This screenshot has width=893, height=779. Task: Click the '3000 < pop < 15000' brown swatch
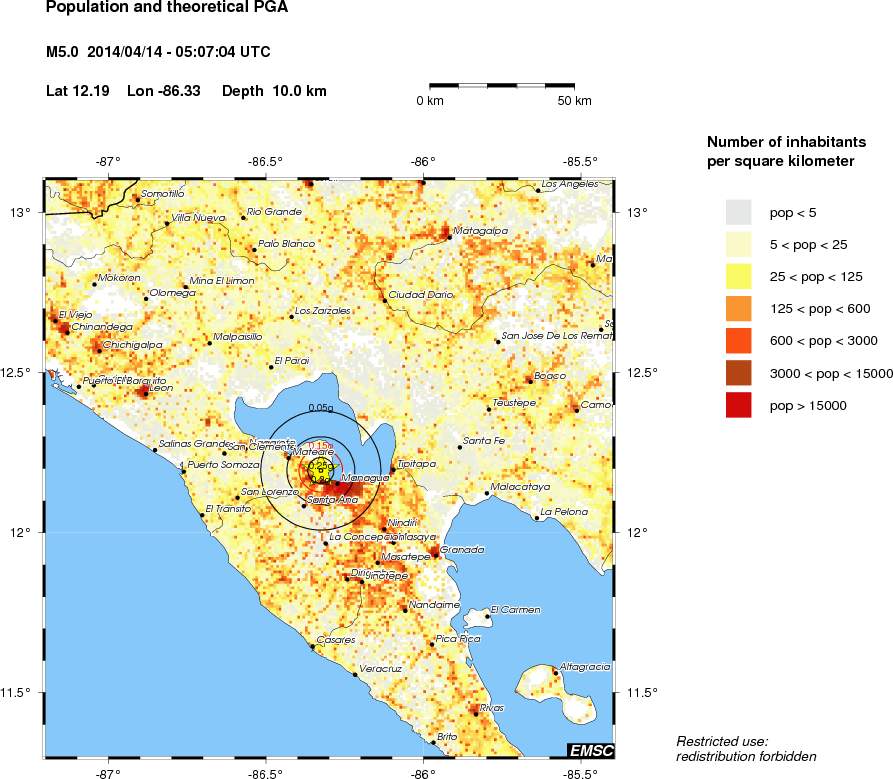739,373
